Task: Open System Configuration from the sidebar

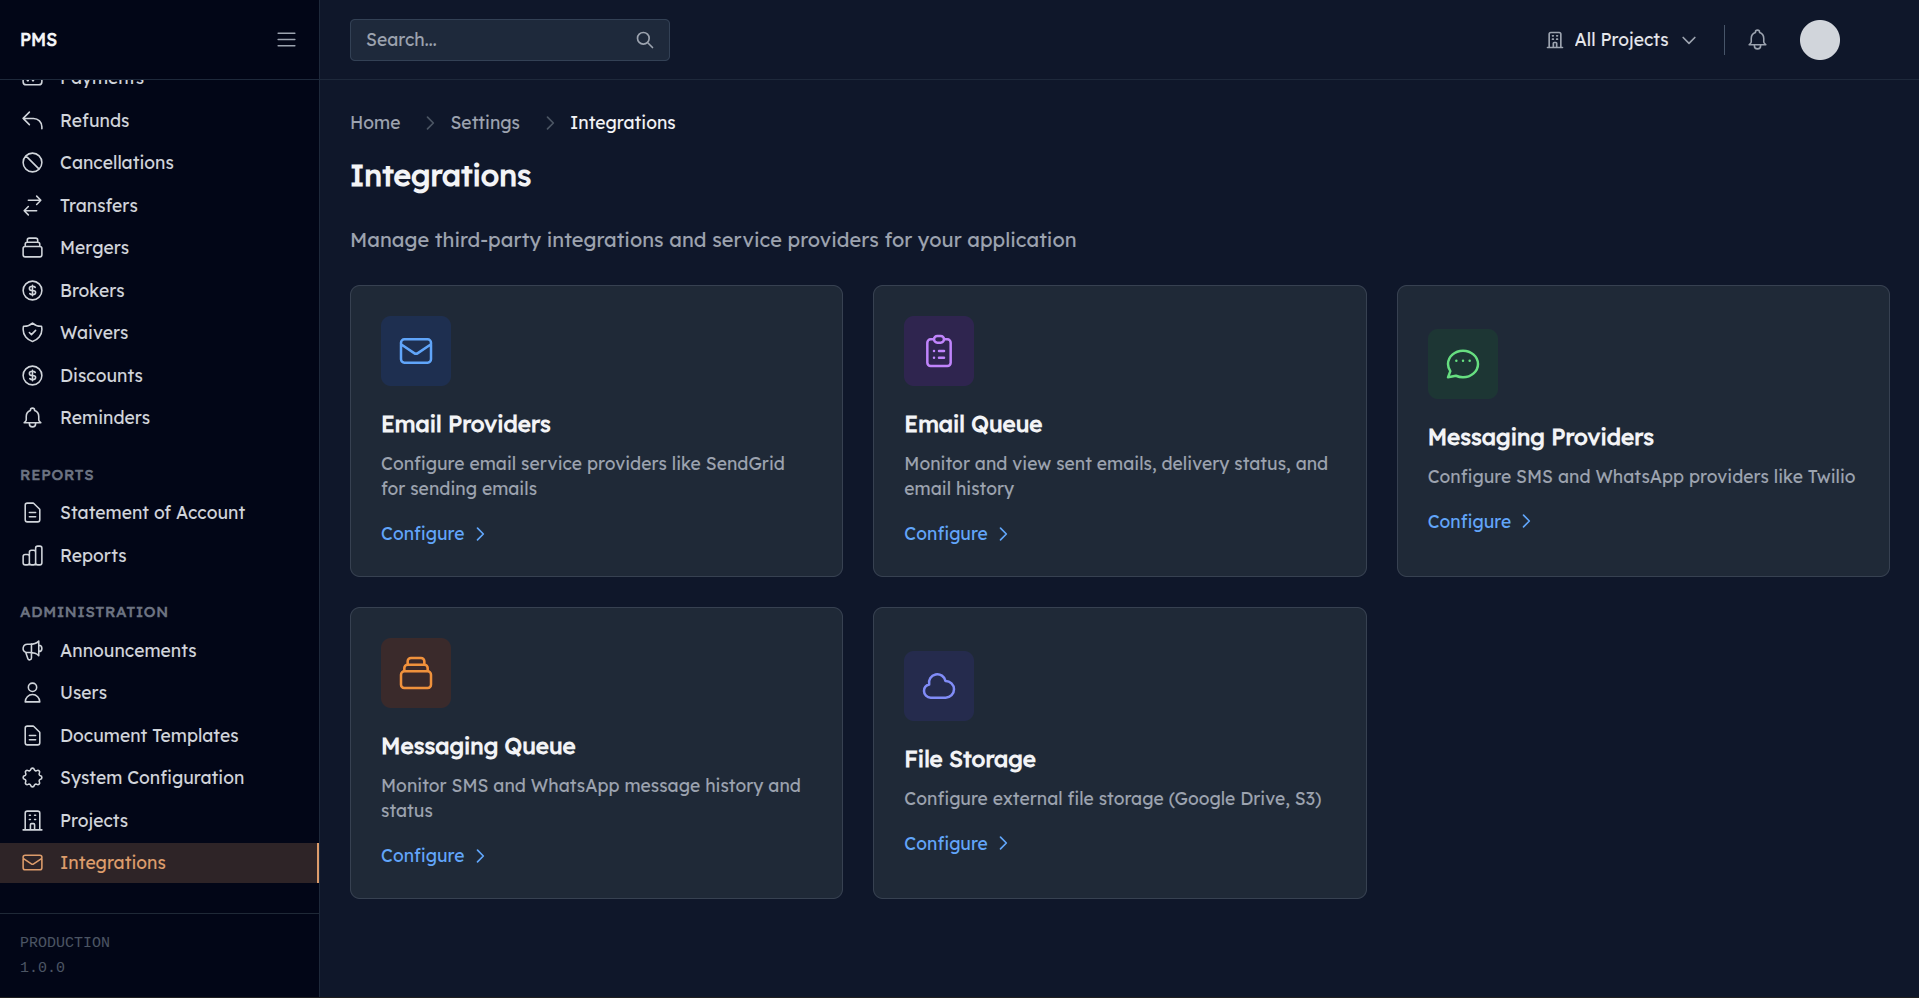Action: tap(151, 777)
